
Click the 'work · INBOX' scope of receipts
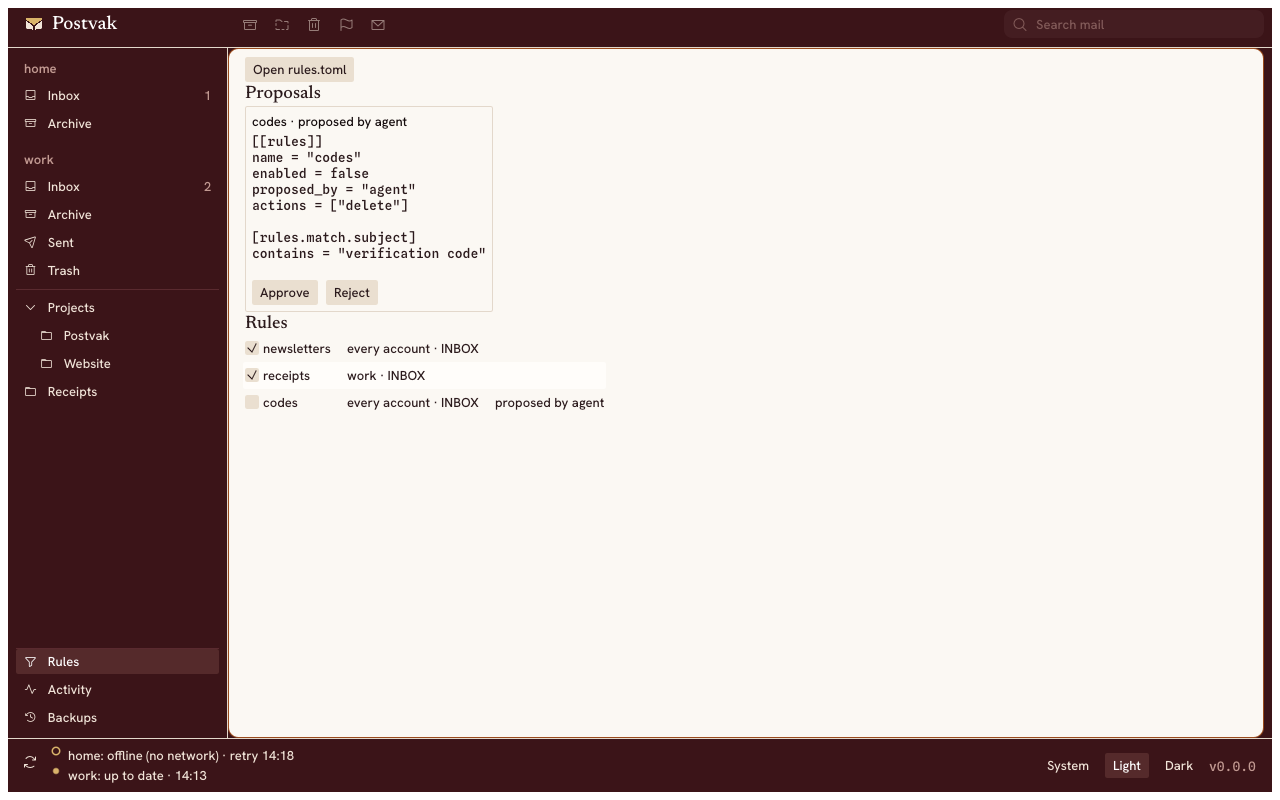pyautogui.click(x=386, y=376)
